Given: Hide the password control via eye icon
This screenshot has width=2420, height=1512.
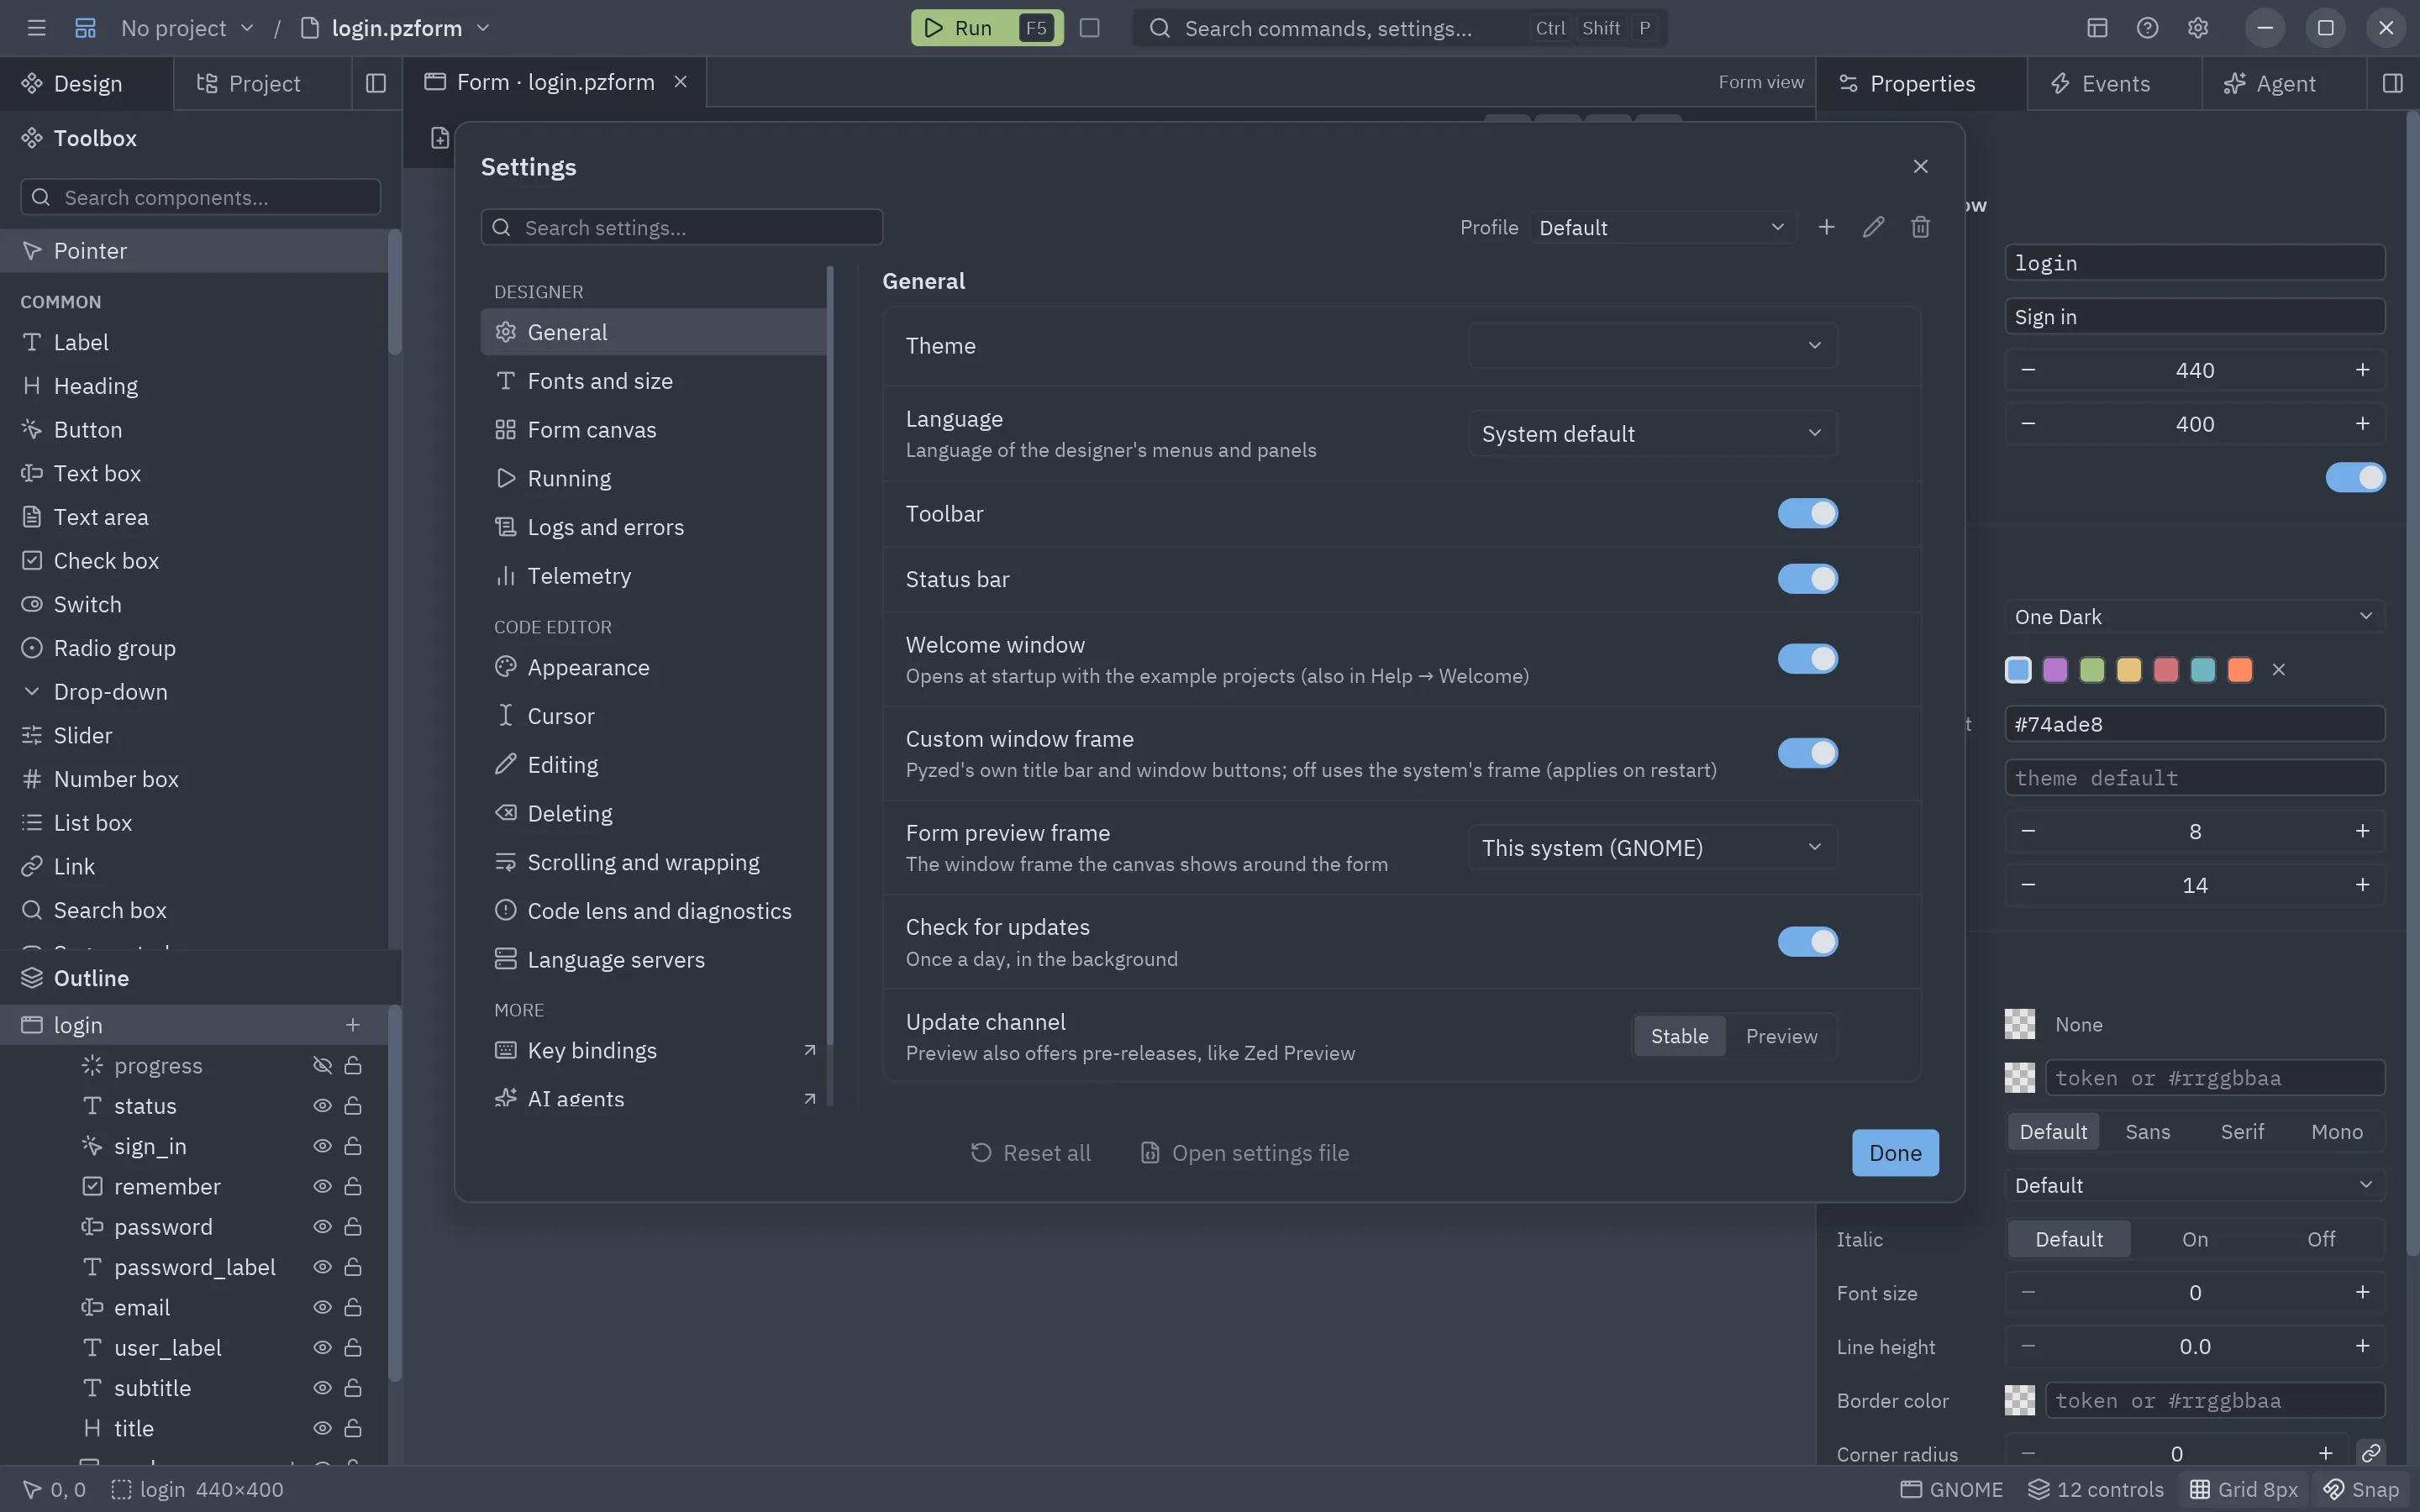Looking at the screenshot, I should pyautogui.click(x=322, y=1227).
